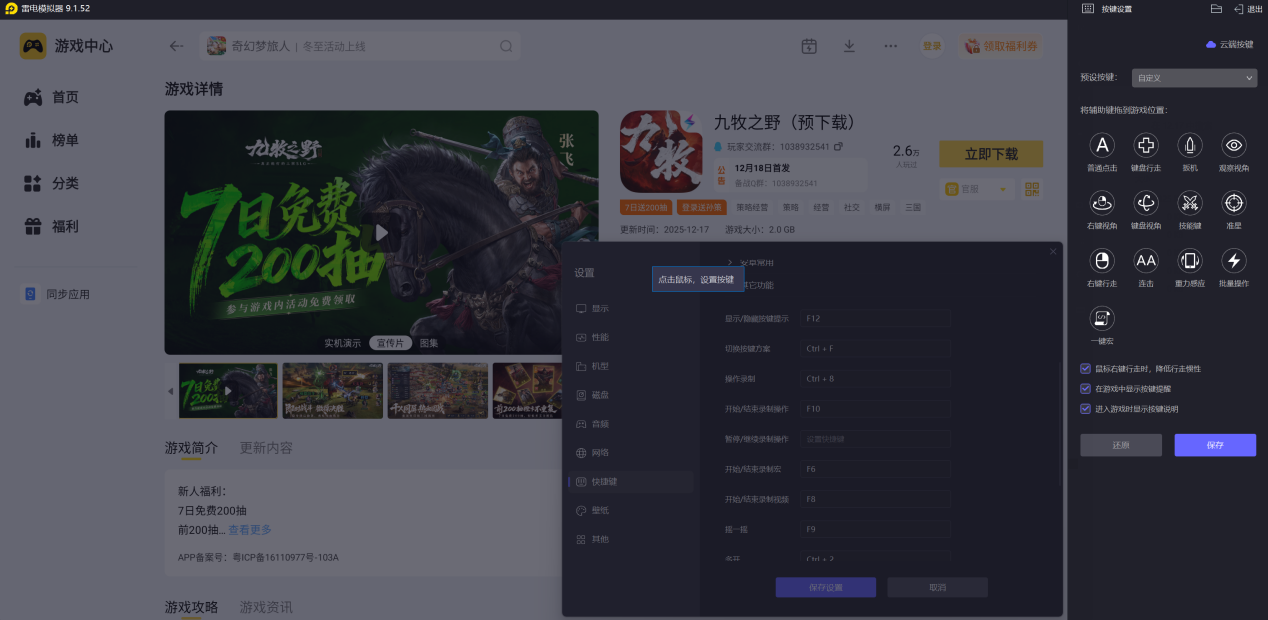Select 快捷键 tab in settings dialog
1268x620 pixels.
631,482
